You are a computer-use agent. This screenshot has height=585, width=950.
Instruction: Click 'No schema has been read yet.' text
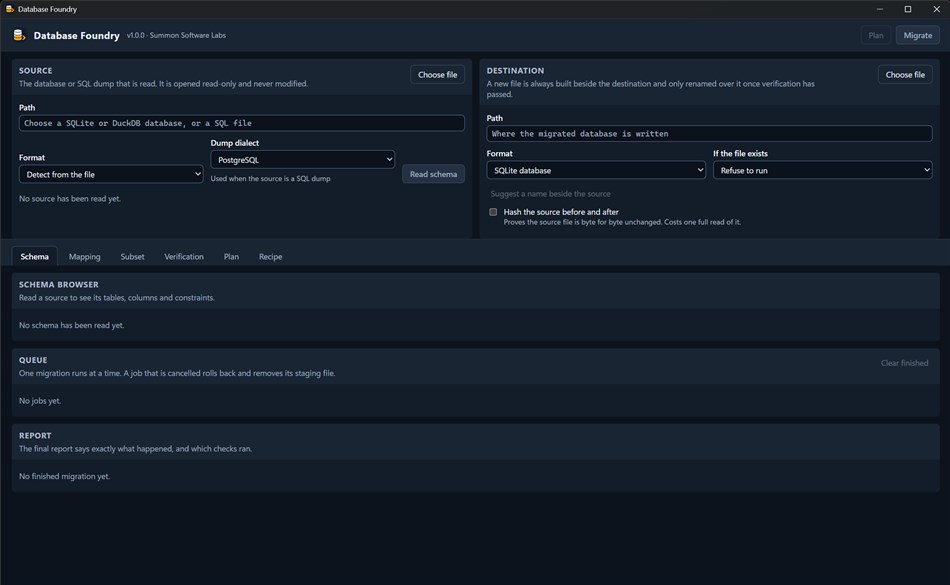tap(71, 325)
